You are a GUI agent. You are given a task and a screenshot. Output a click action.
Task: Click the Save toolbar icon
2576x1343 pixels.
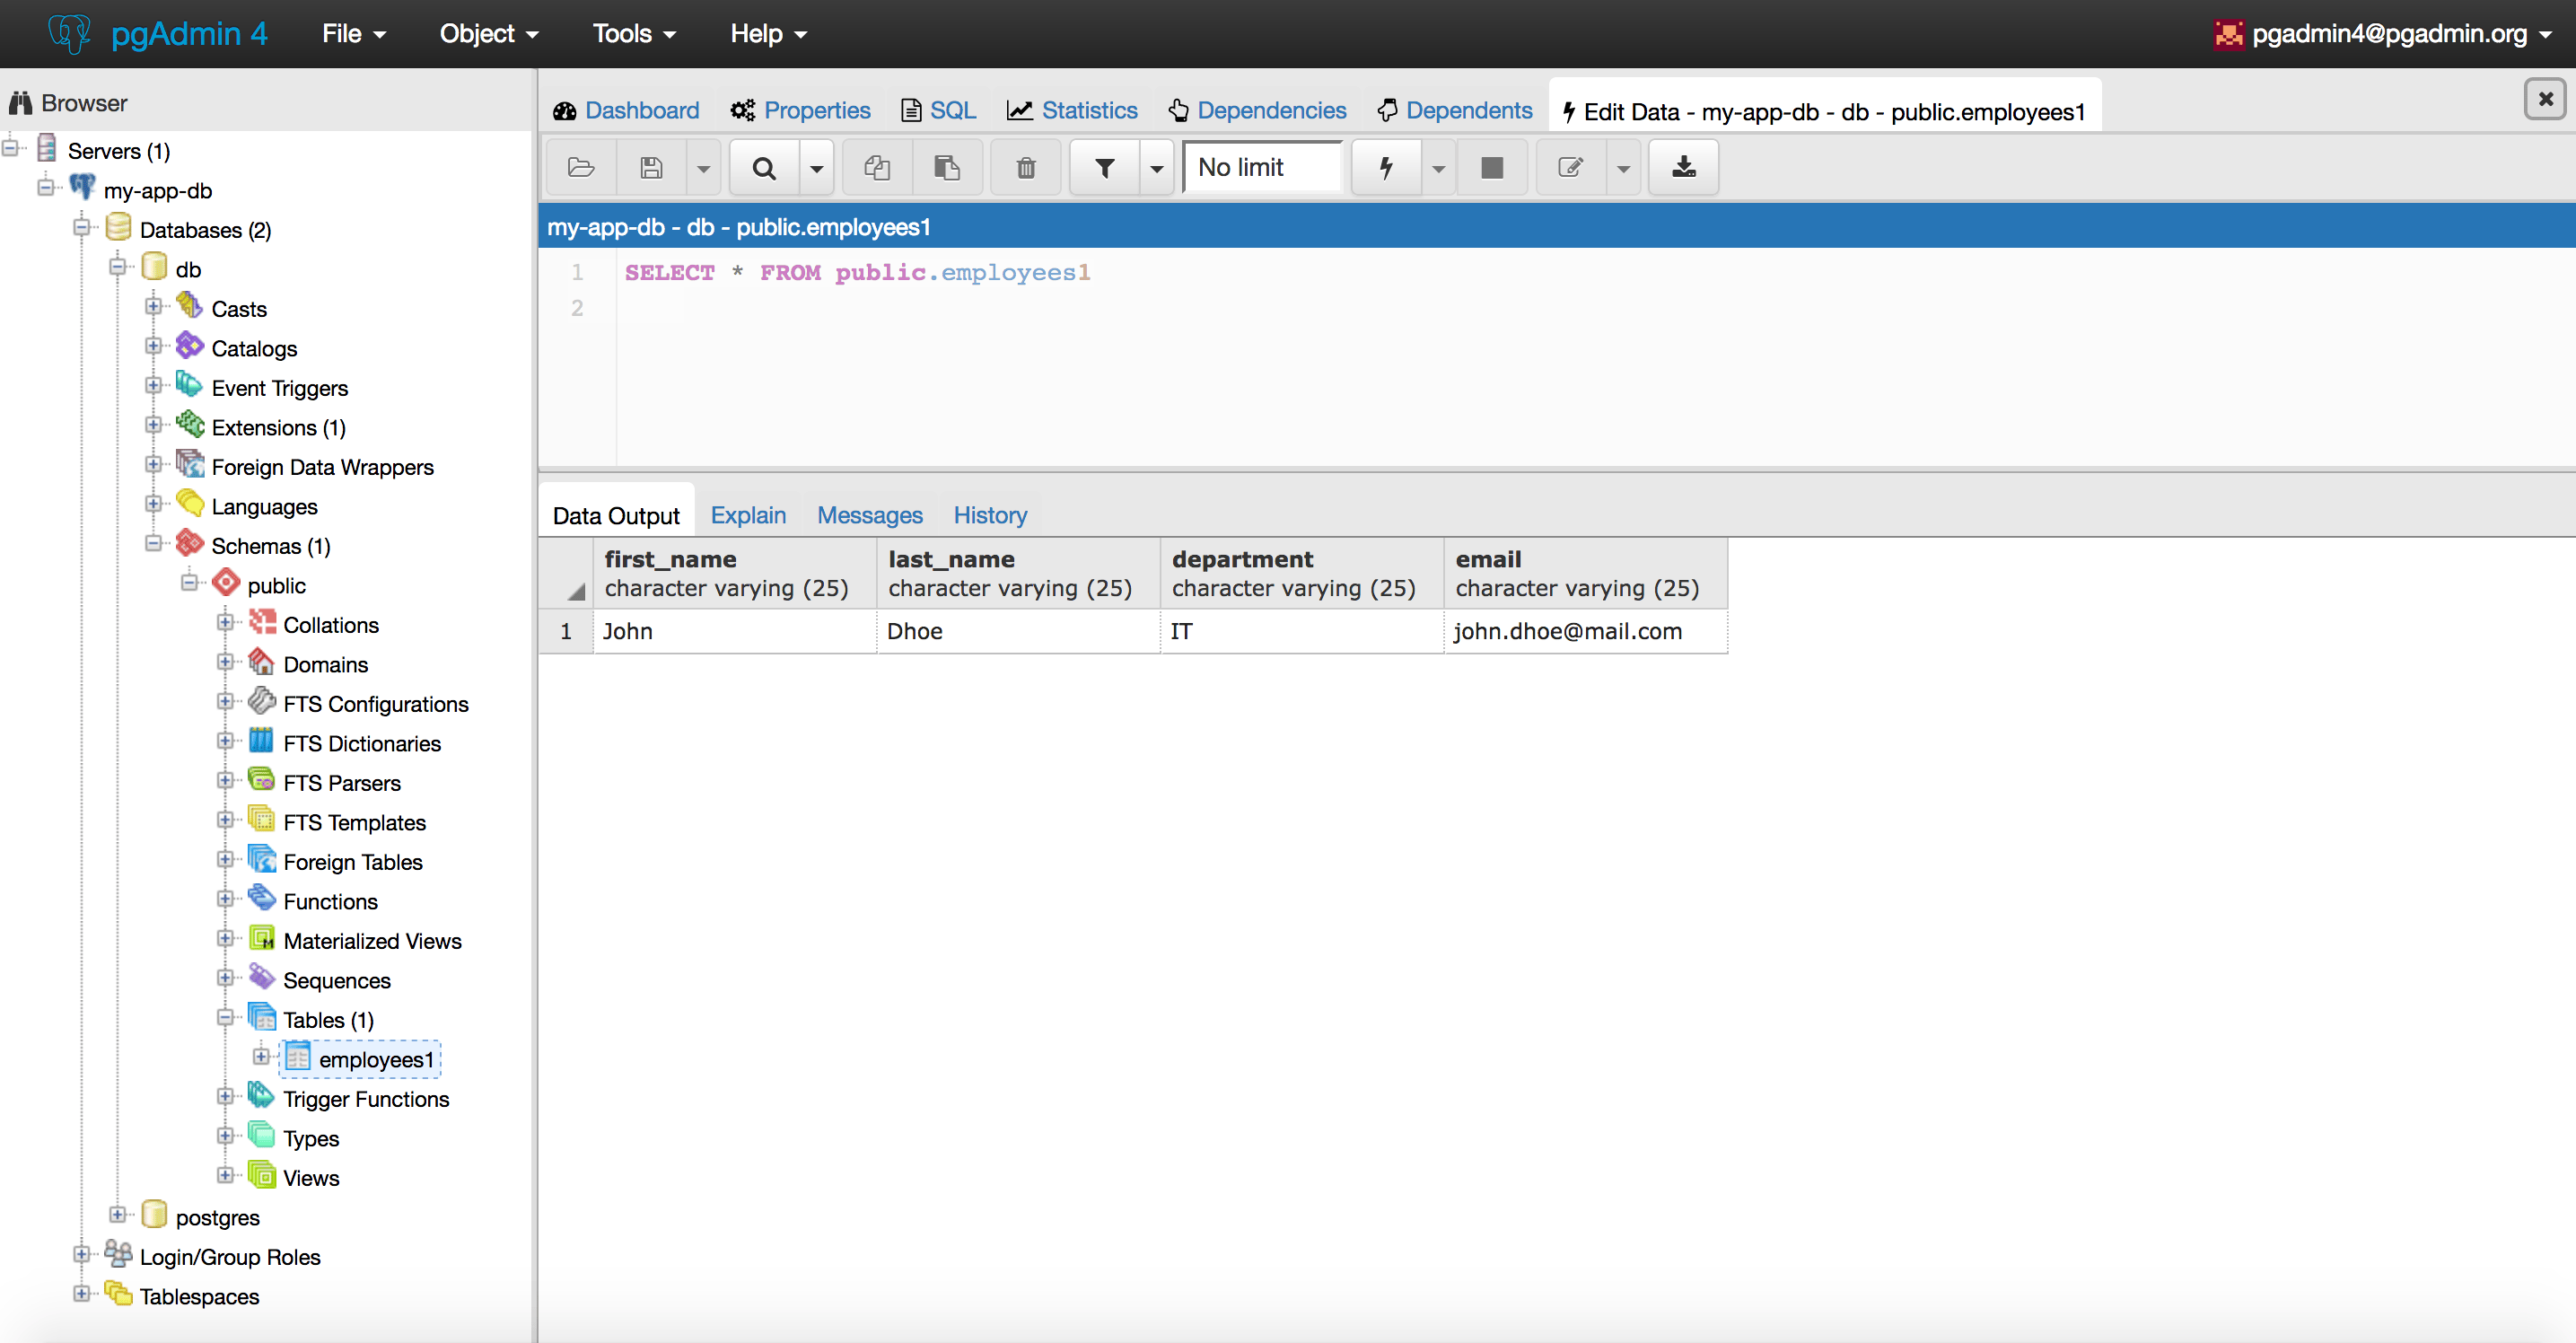coord(651,167)
